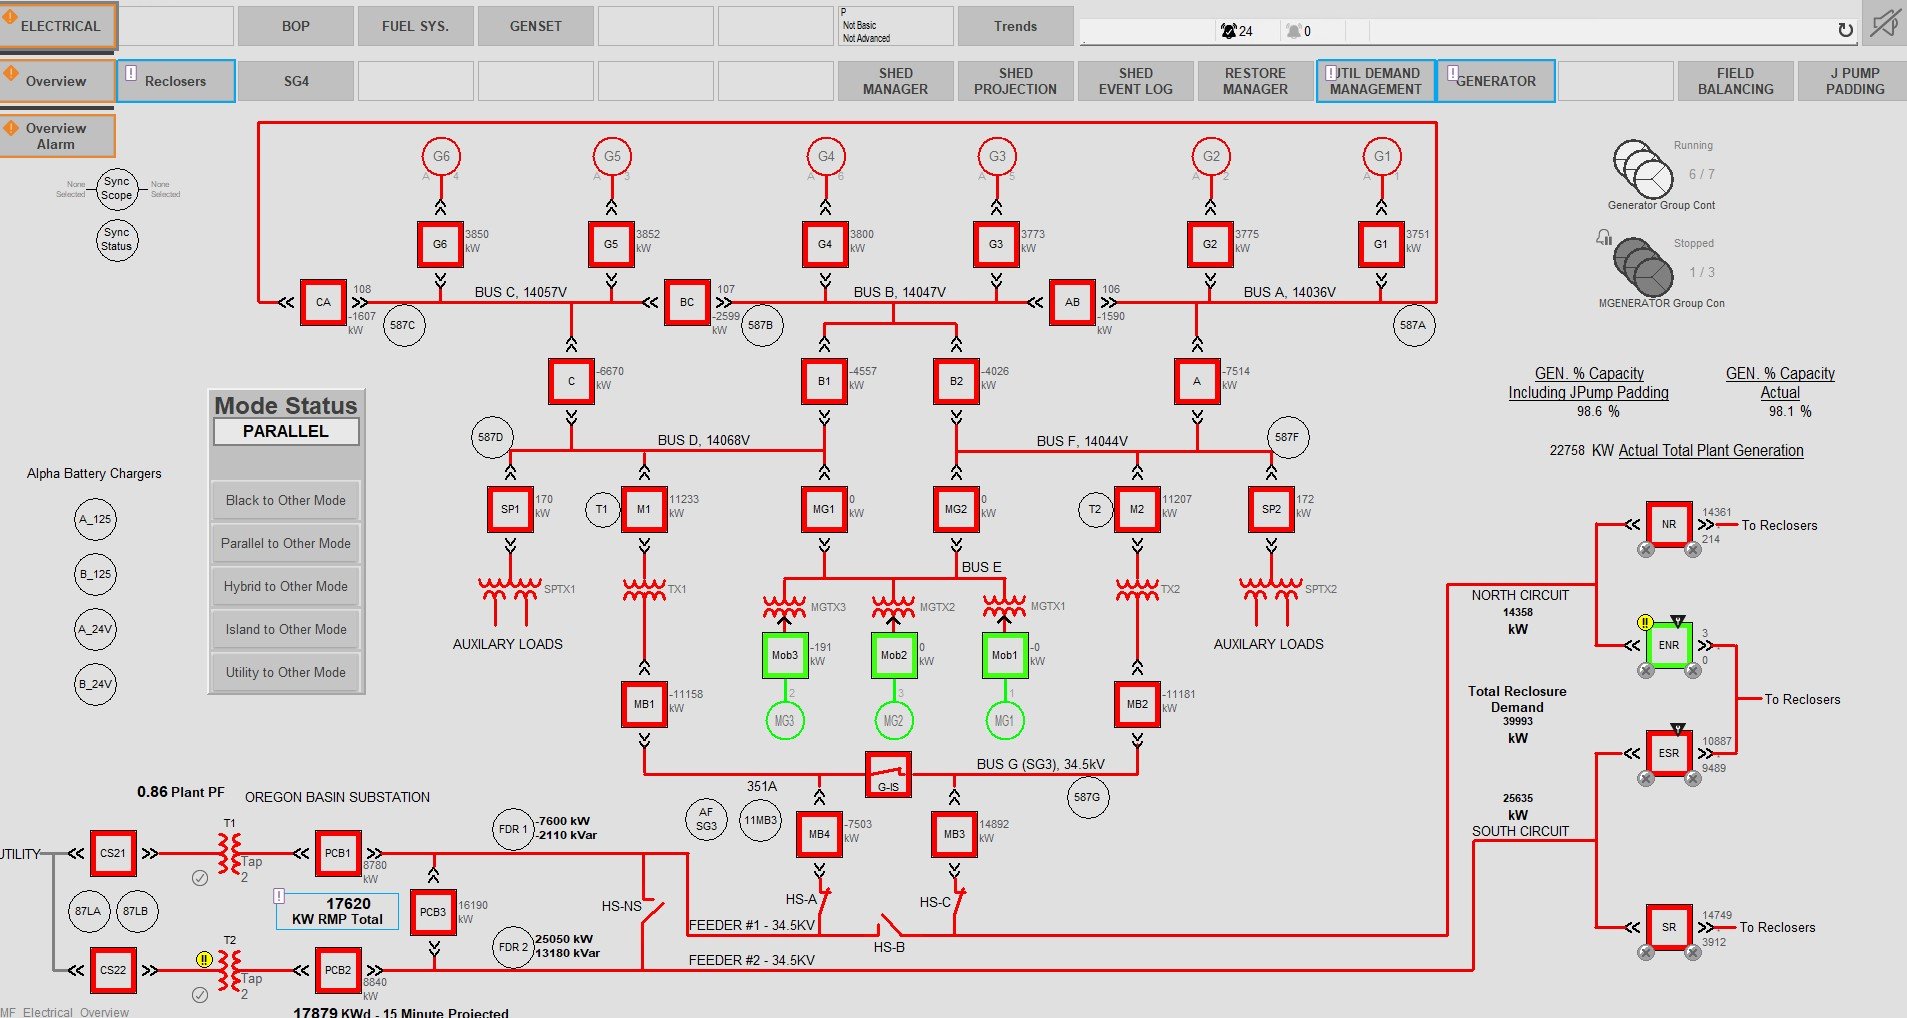Screen dimensions: 1907x1018
Task: Click the refresh arrow in alarm bar
Action: 1845,31
